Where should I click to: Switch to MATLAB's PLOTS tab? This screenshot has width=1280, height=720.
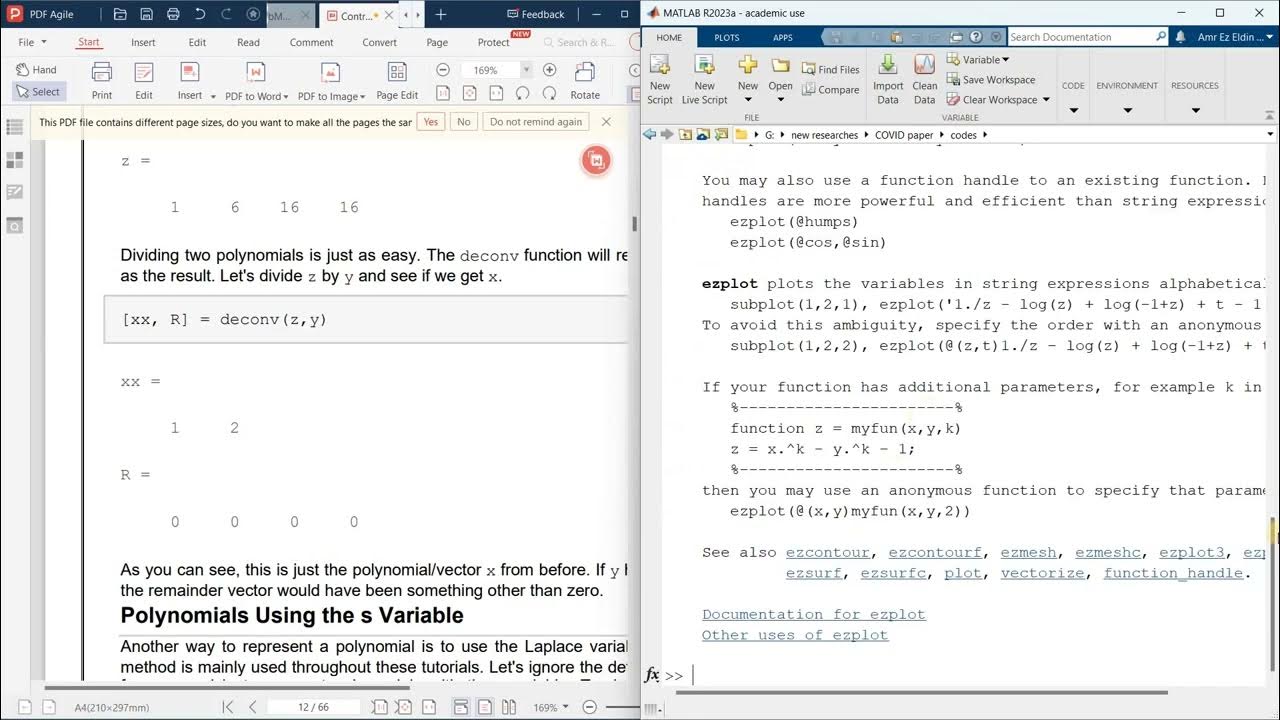(x=727, y=37)
